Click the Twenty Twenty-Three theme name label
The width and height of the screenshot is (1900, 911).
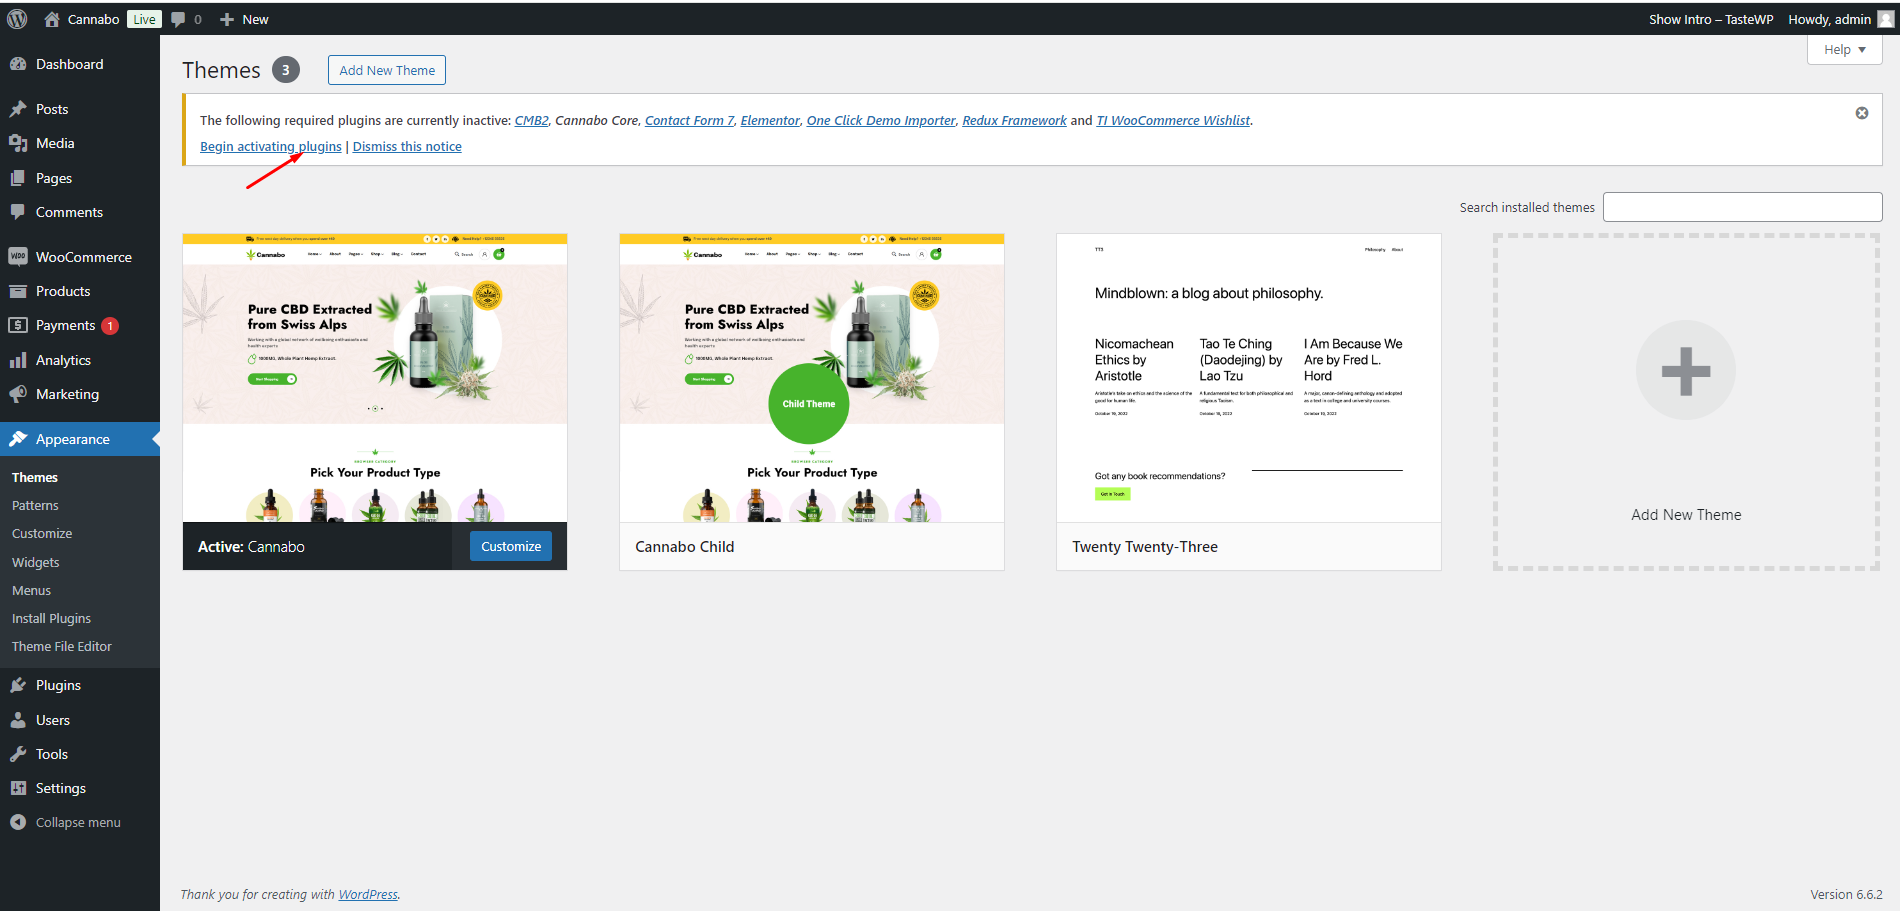[1145, 547]
